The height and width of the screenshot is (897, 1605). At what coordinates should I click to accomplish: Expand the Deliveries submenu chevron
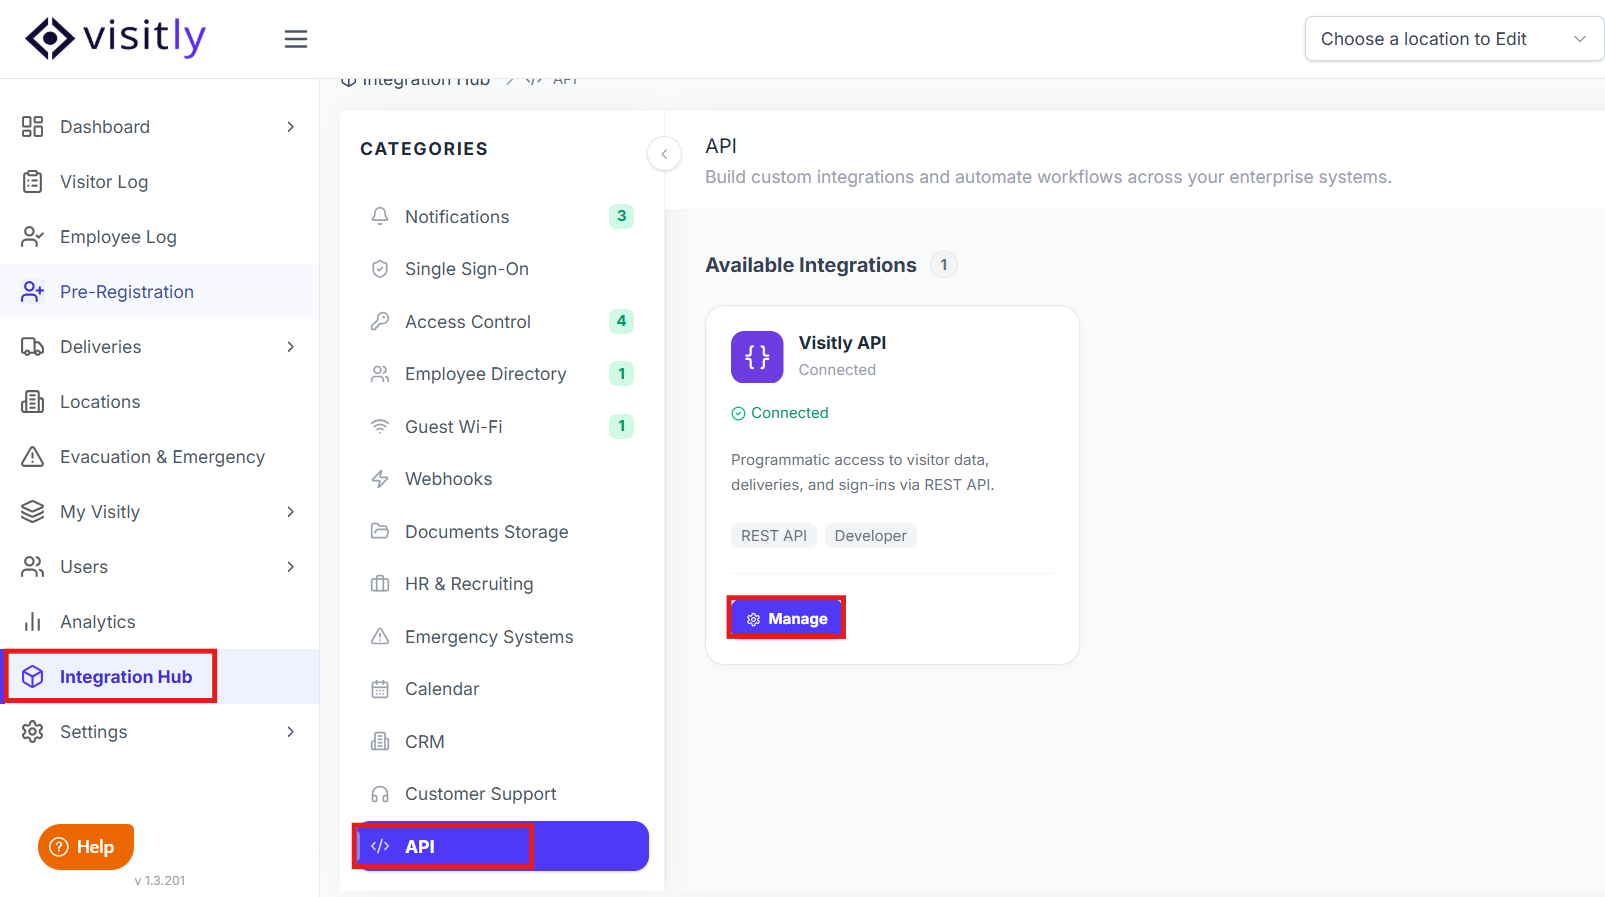291,347
